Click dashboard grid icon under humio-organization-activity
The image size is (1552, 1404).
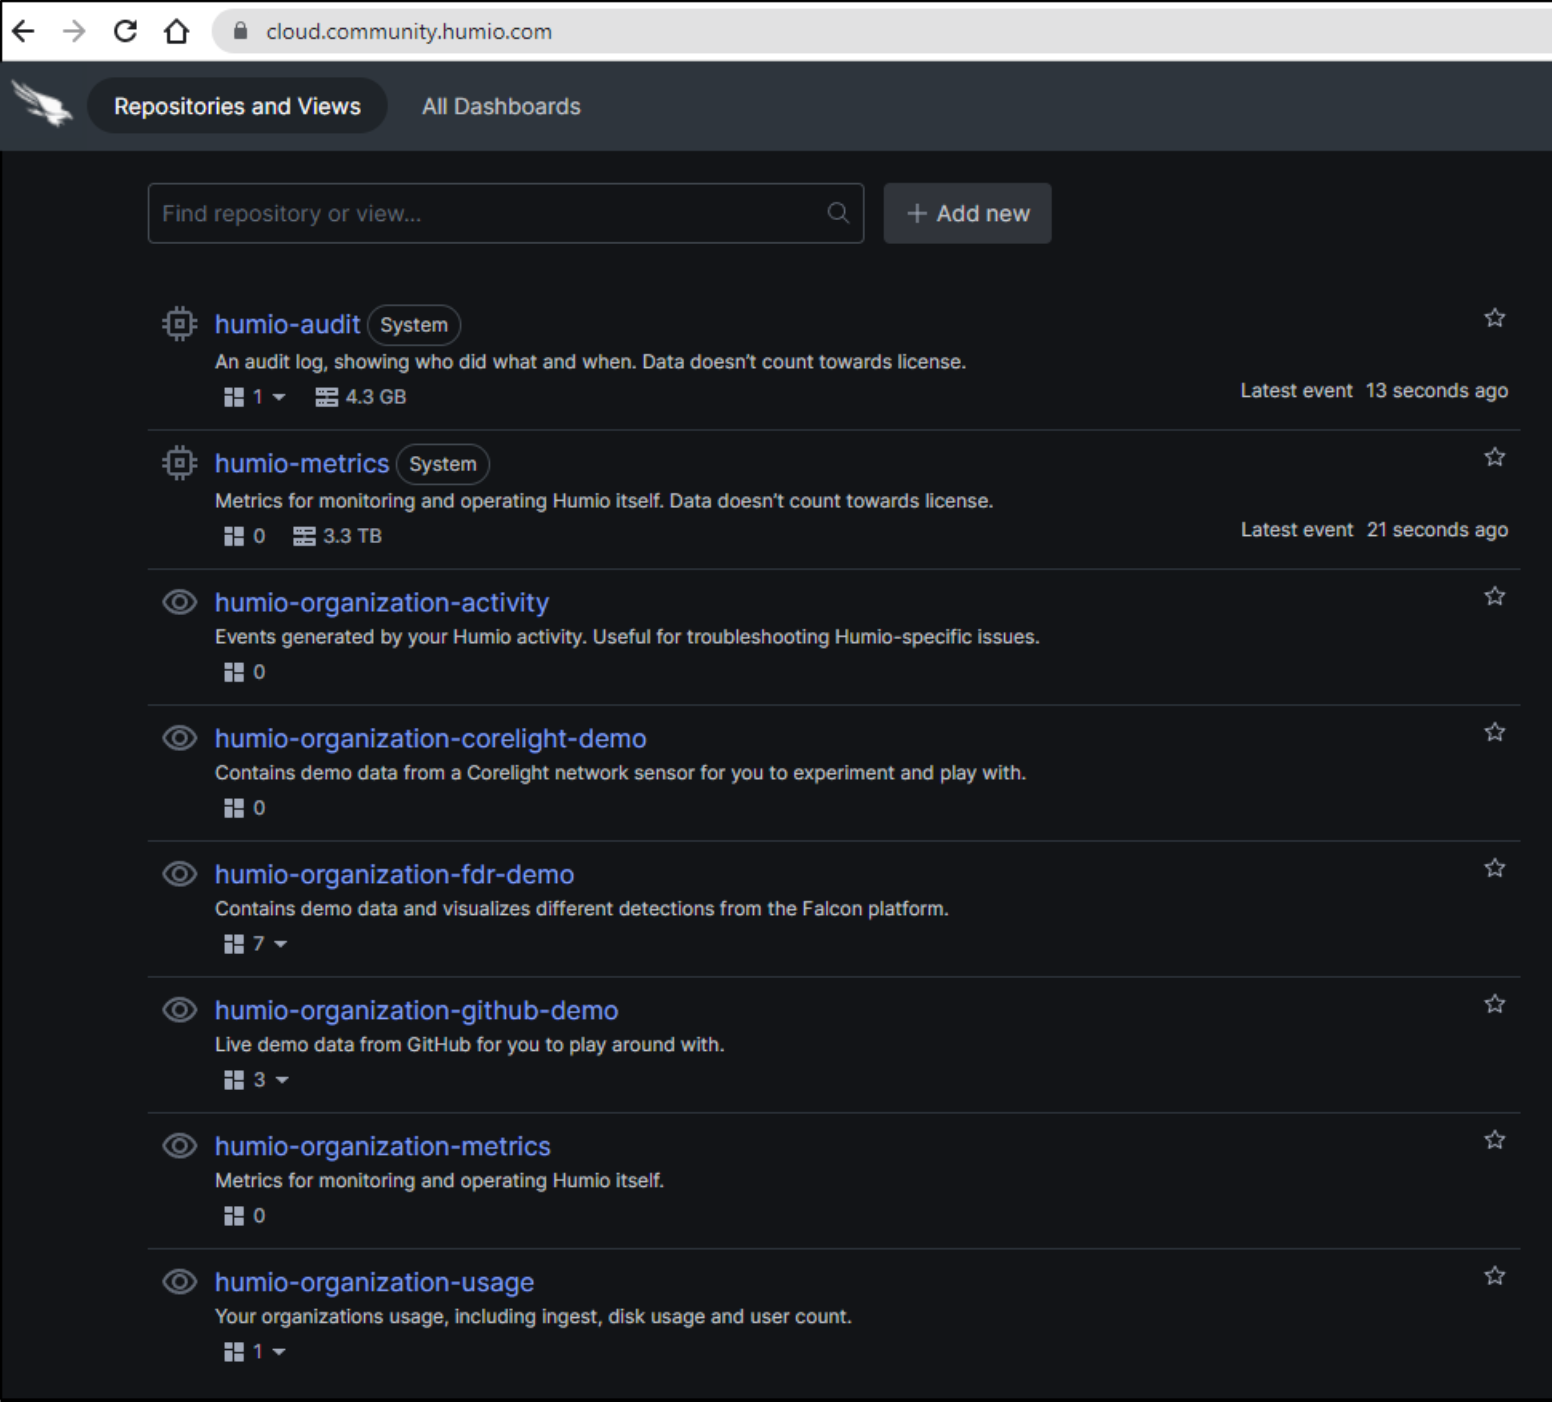pos(234,672)
